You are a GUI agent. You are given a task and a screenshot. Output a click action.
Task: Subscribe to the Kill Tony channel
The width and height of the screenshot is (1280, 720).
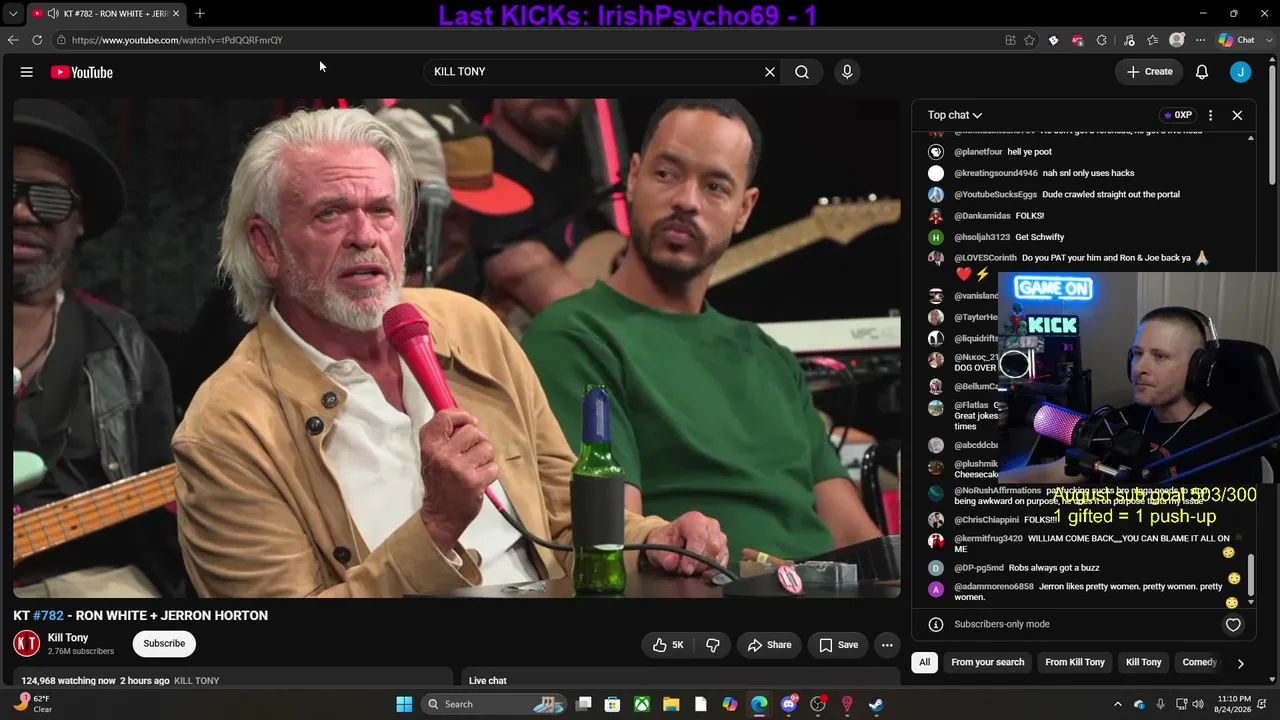164,644
